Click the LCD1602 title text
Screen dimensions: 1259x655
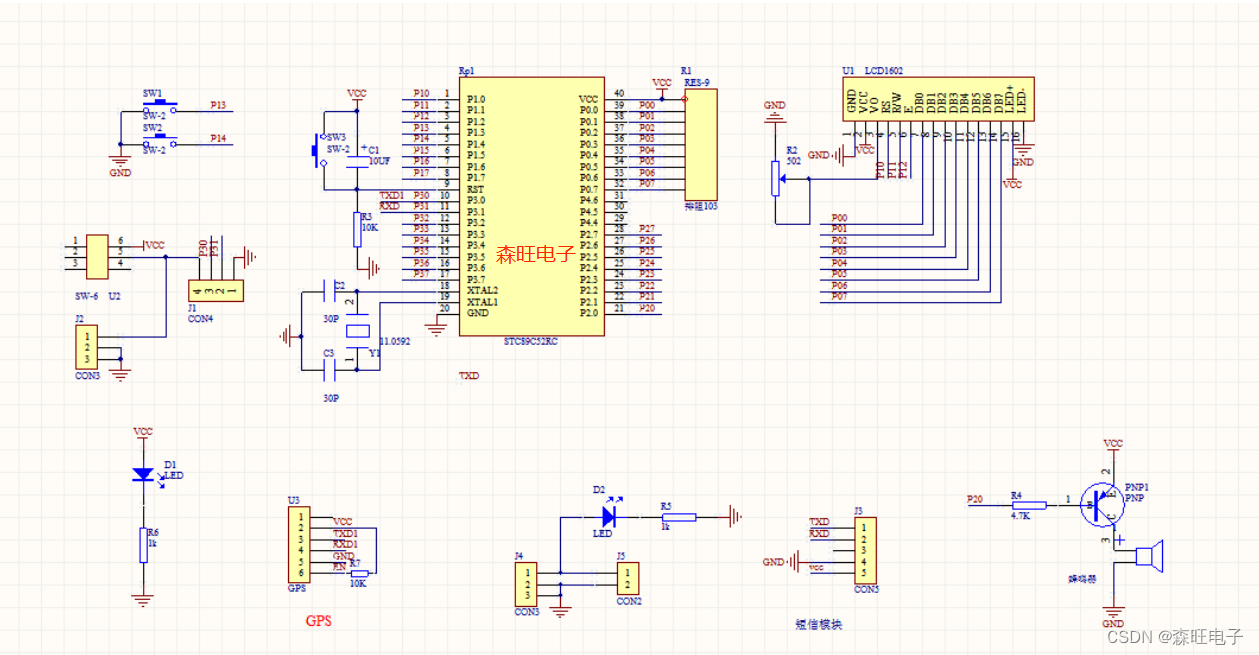tap(886, 71)
